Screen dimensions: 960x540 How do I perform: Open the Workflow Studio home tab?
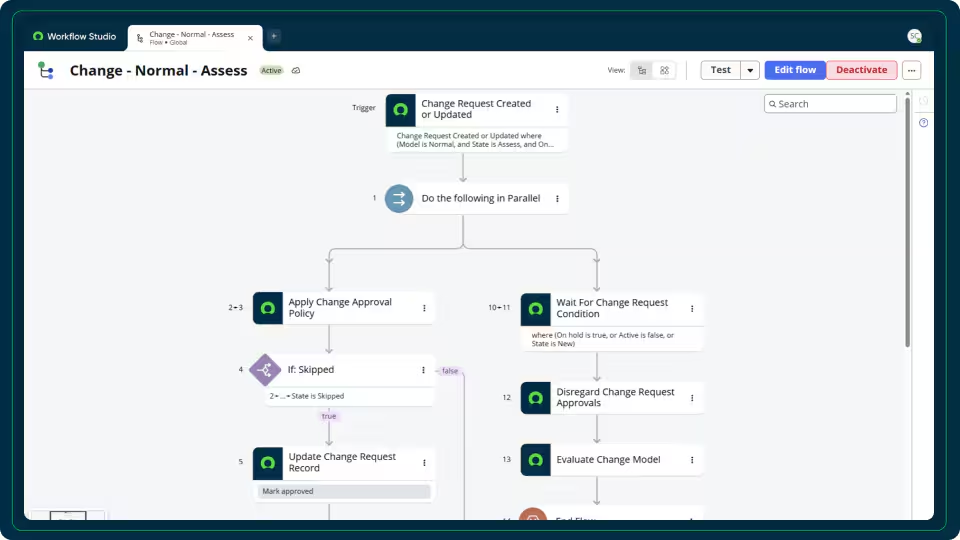(x=74, y=37)
